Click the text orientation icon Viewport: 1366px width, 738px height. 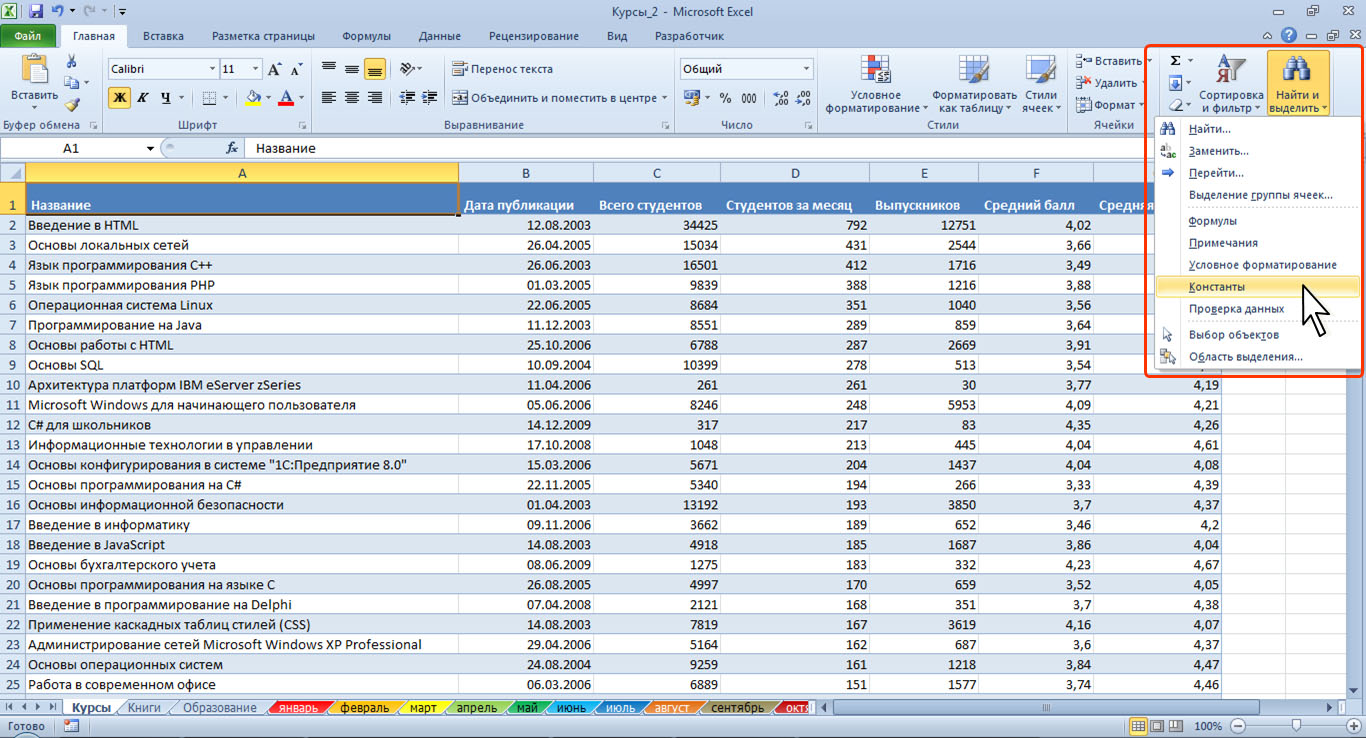click(x=407, y=69)
